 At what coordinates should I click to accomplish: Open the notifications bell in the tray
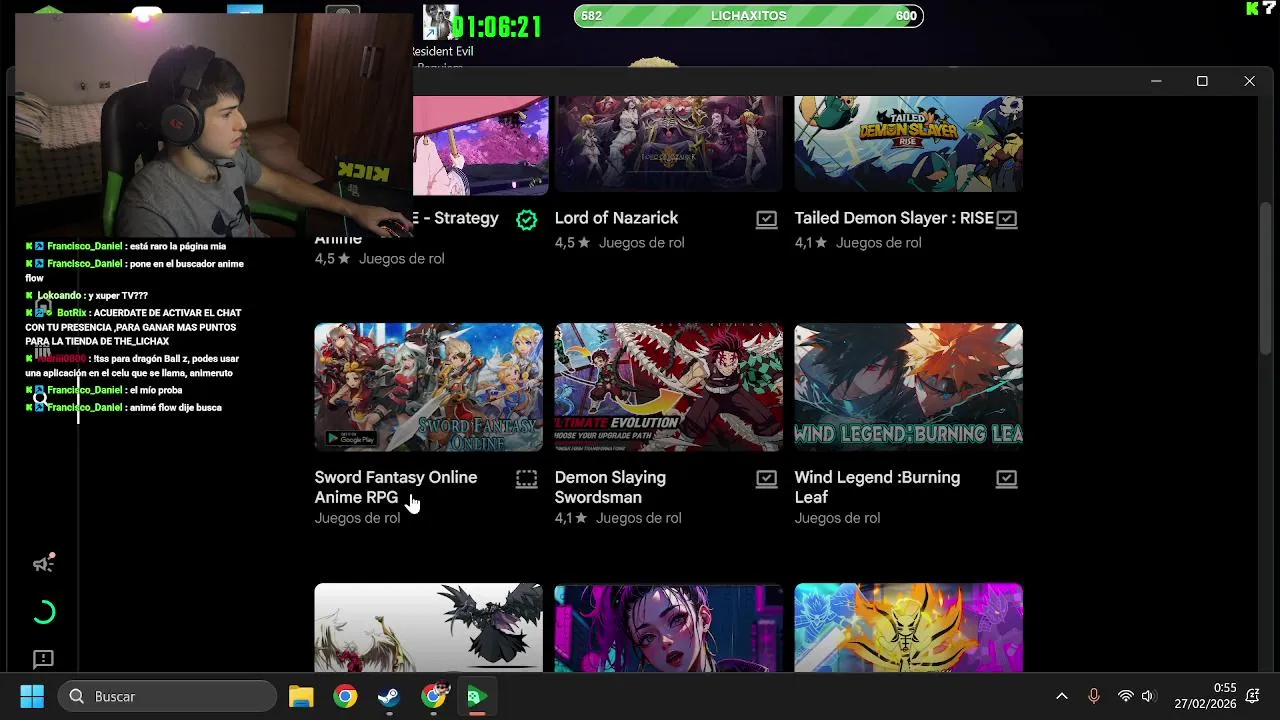[x=1252, y=696]
